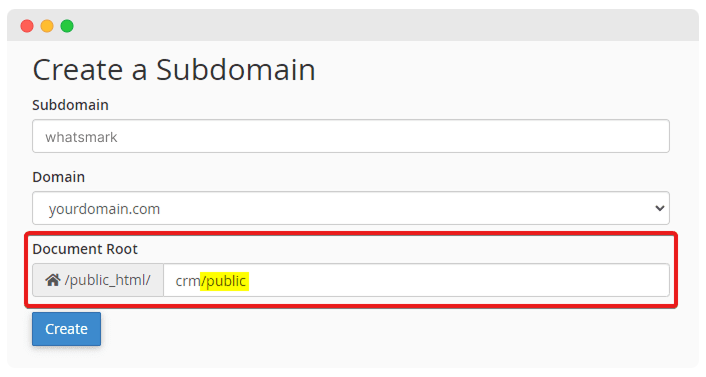The image size is (706, 377).
Task: Click the Document Root label
Action: (x=85, y=249)
